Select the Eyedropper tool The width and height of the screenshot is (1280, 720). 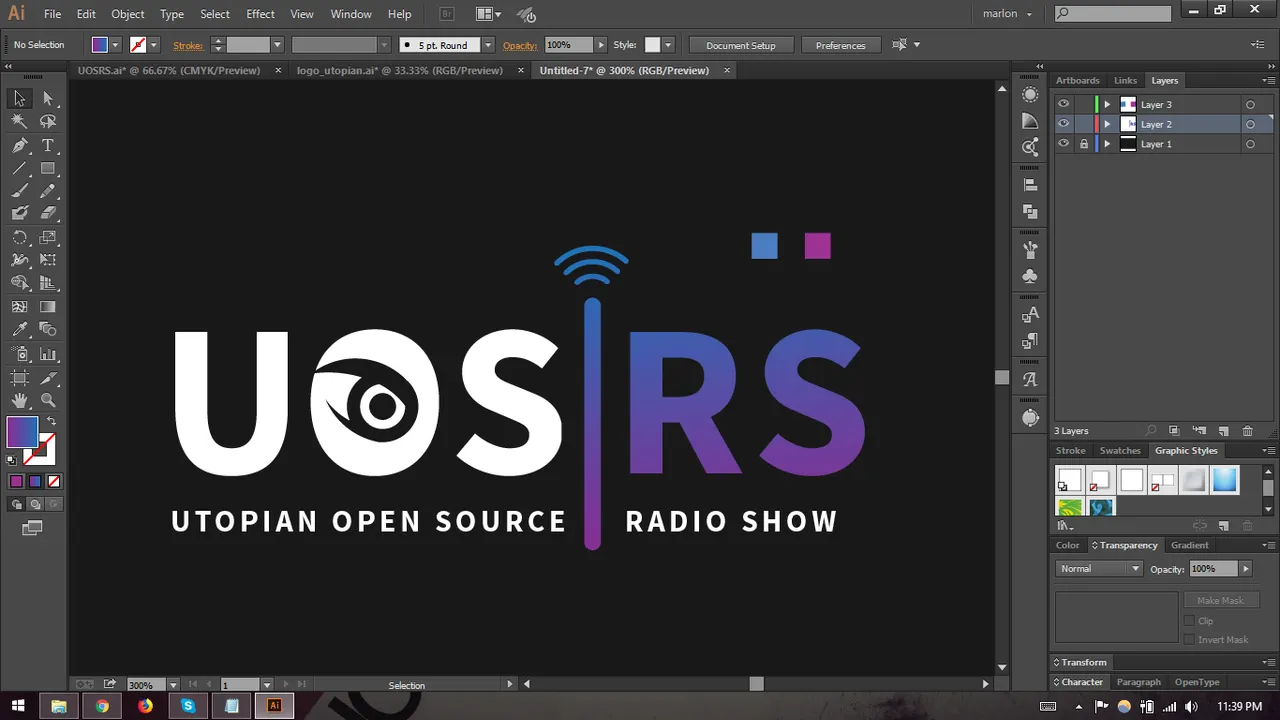coord(19,330)
